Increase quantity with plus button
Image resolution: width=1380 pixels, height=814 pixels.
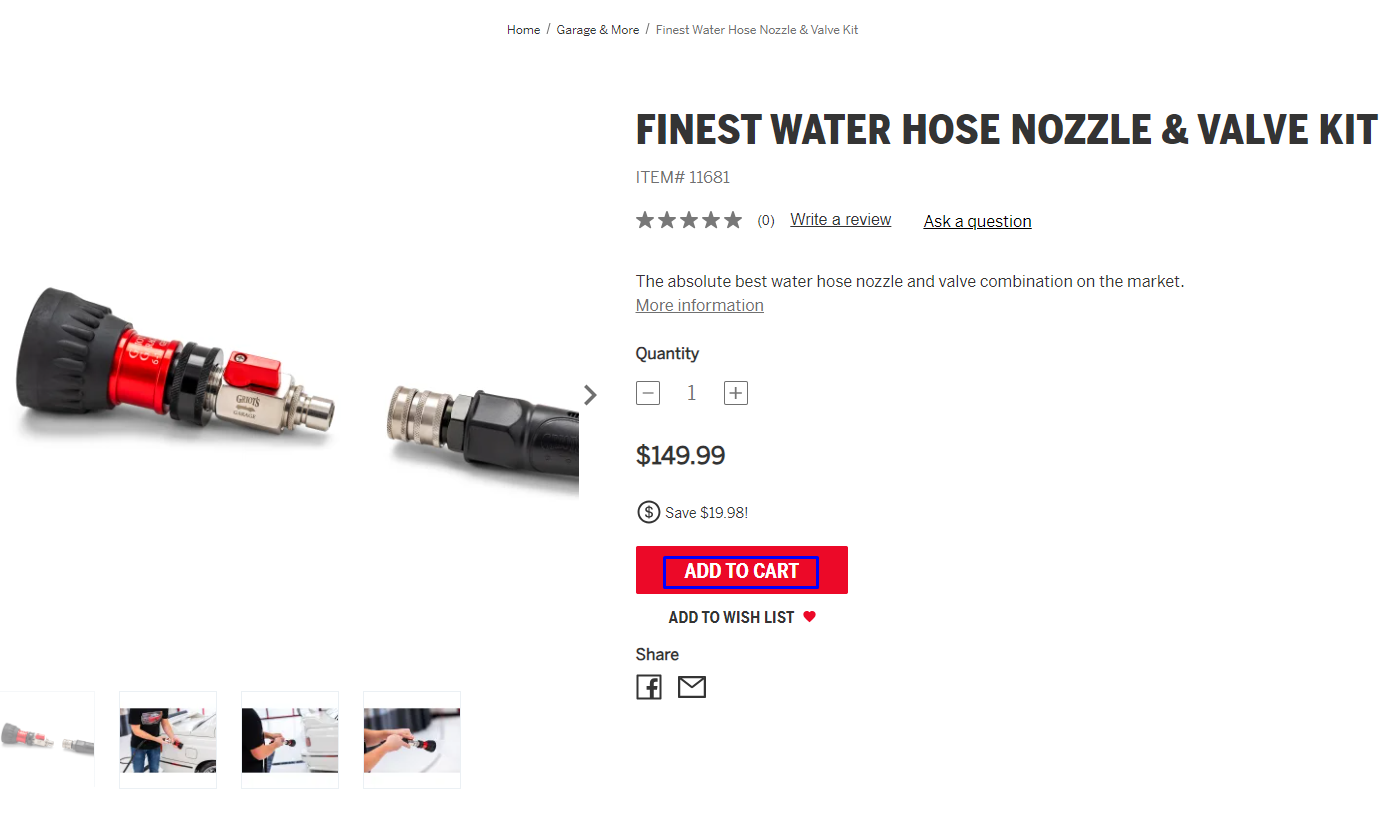point(736,393)
